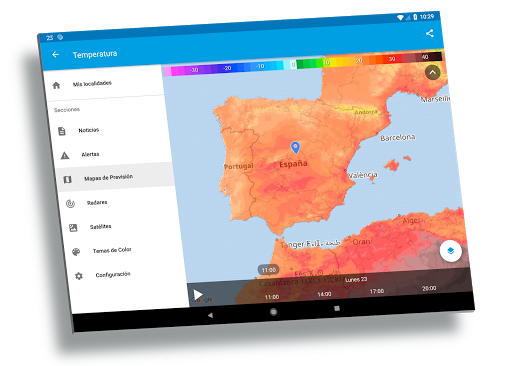This screenshot has height=366, width=512.
Task: Tap the Android home navigation button
Action: coord(273,312)
